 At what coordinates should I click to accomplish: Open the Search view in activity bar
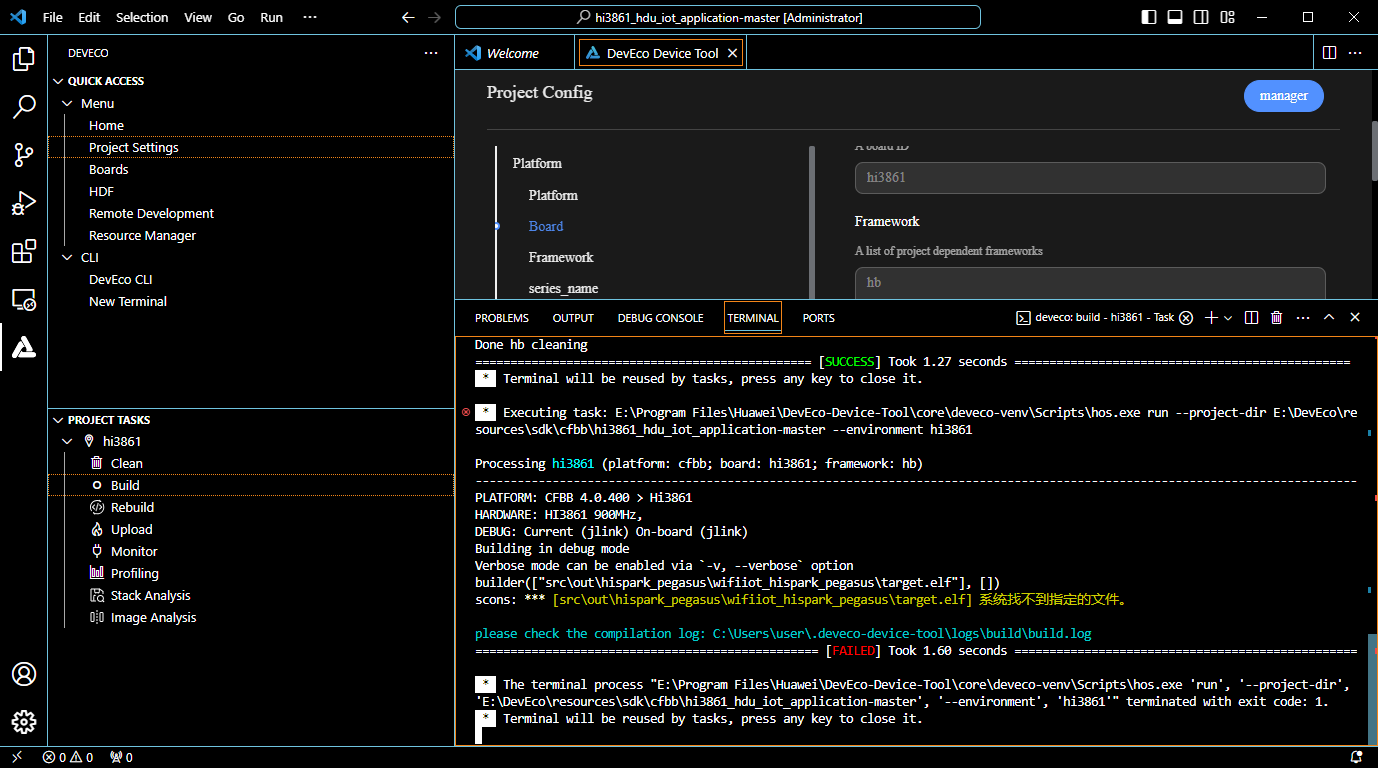point(24,107)
